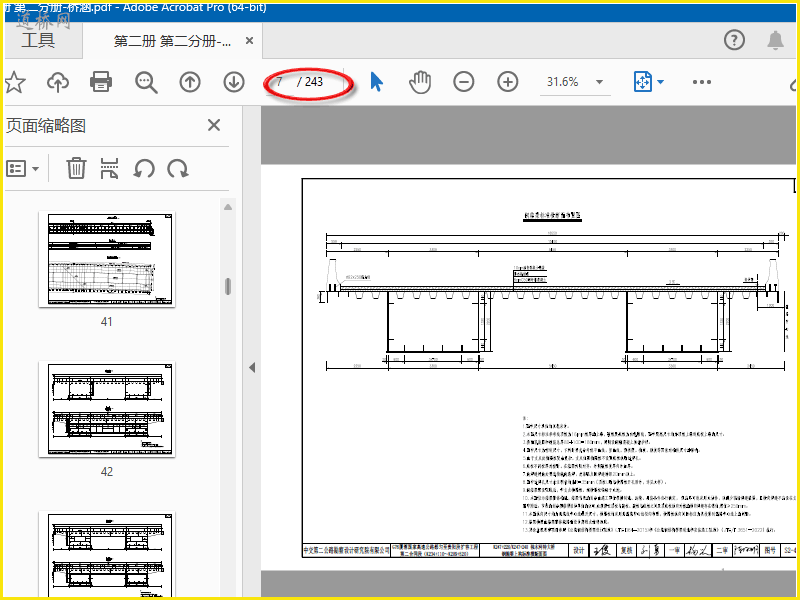800x600 pixels.
Task: Choose the selection arrow tool
Action: 377,82
